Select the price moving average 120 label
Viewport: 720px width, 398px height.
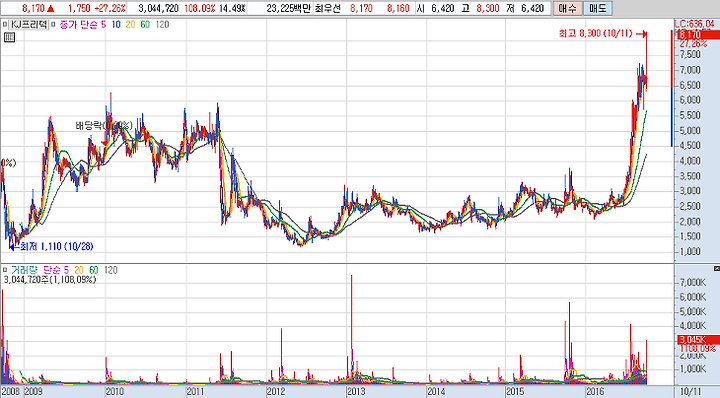point(162,24)
